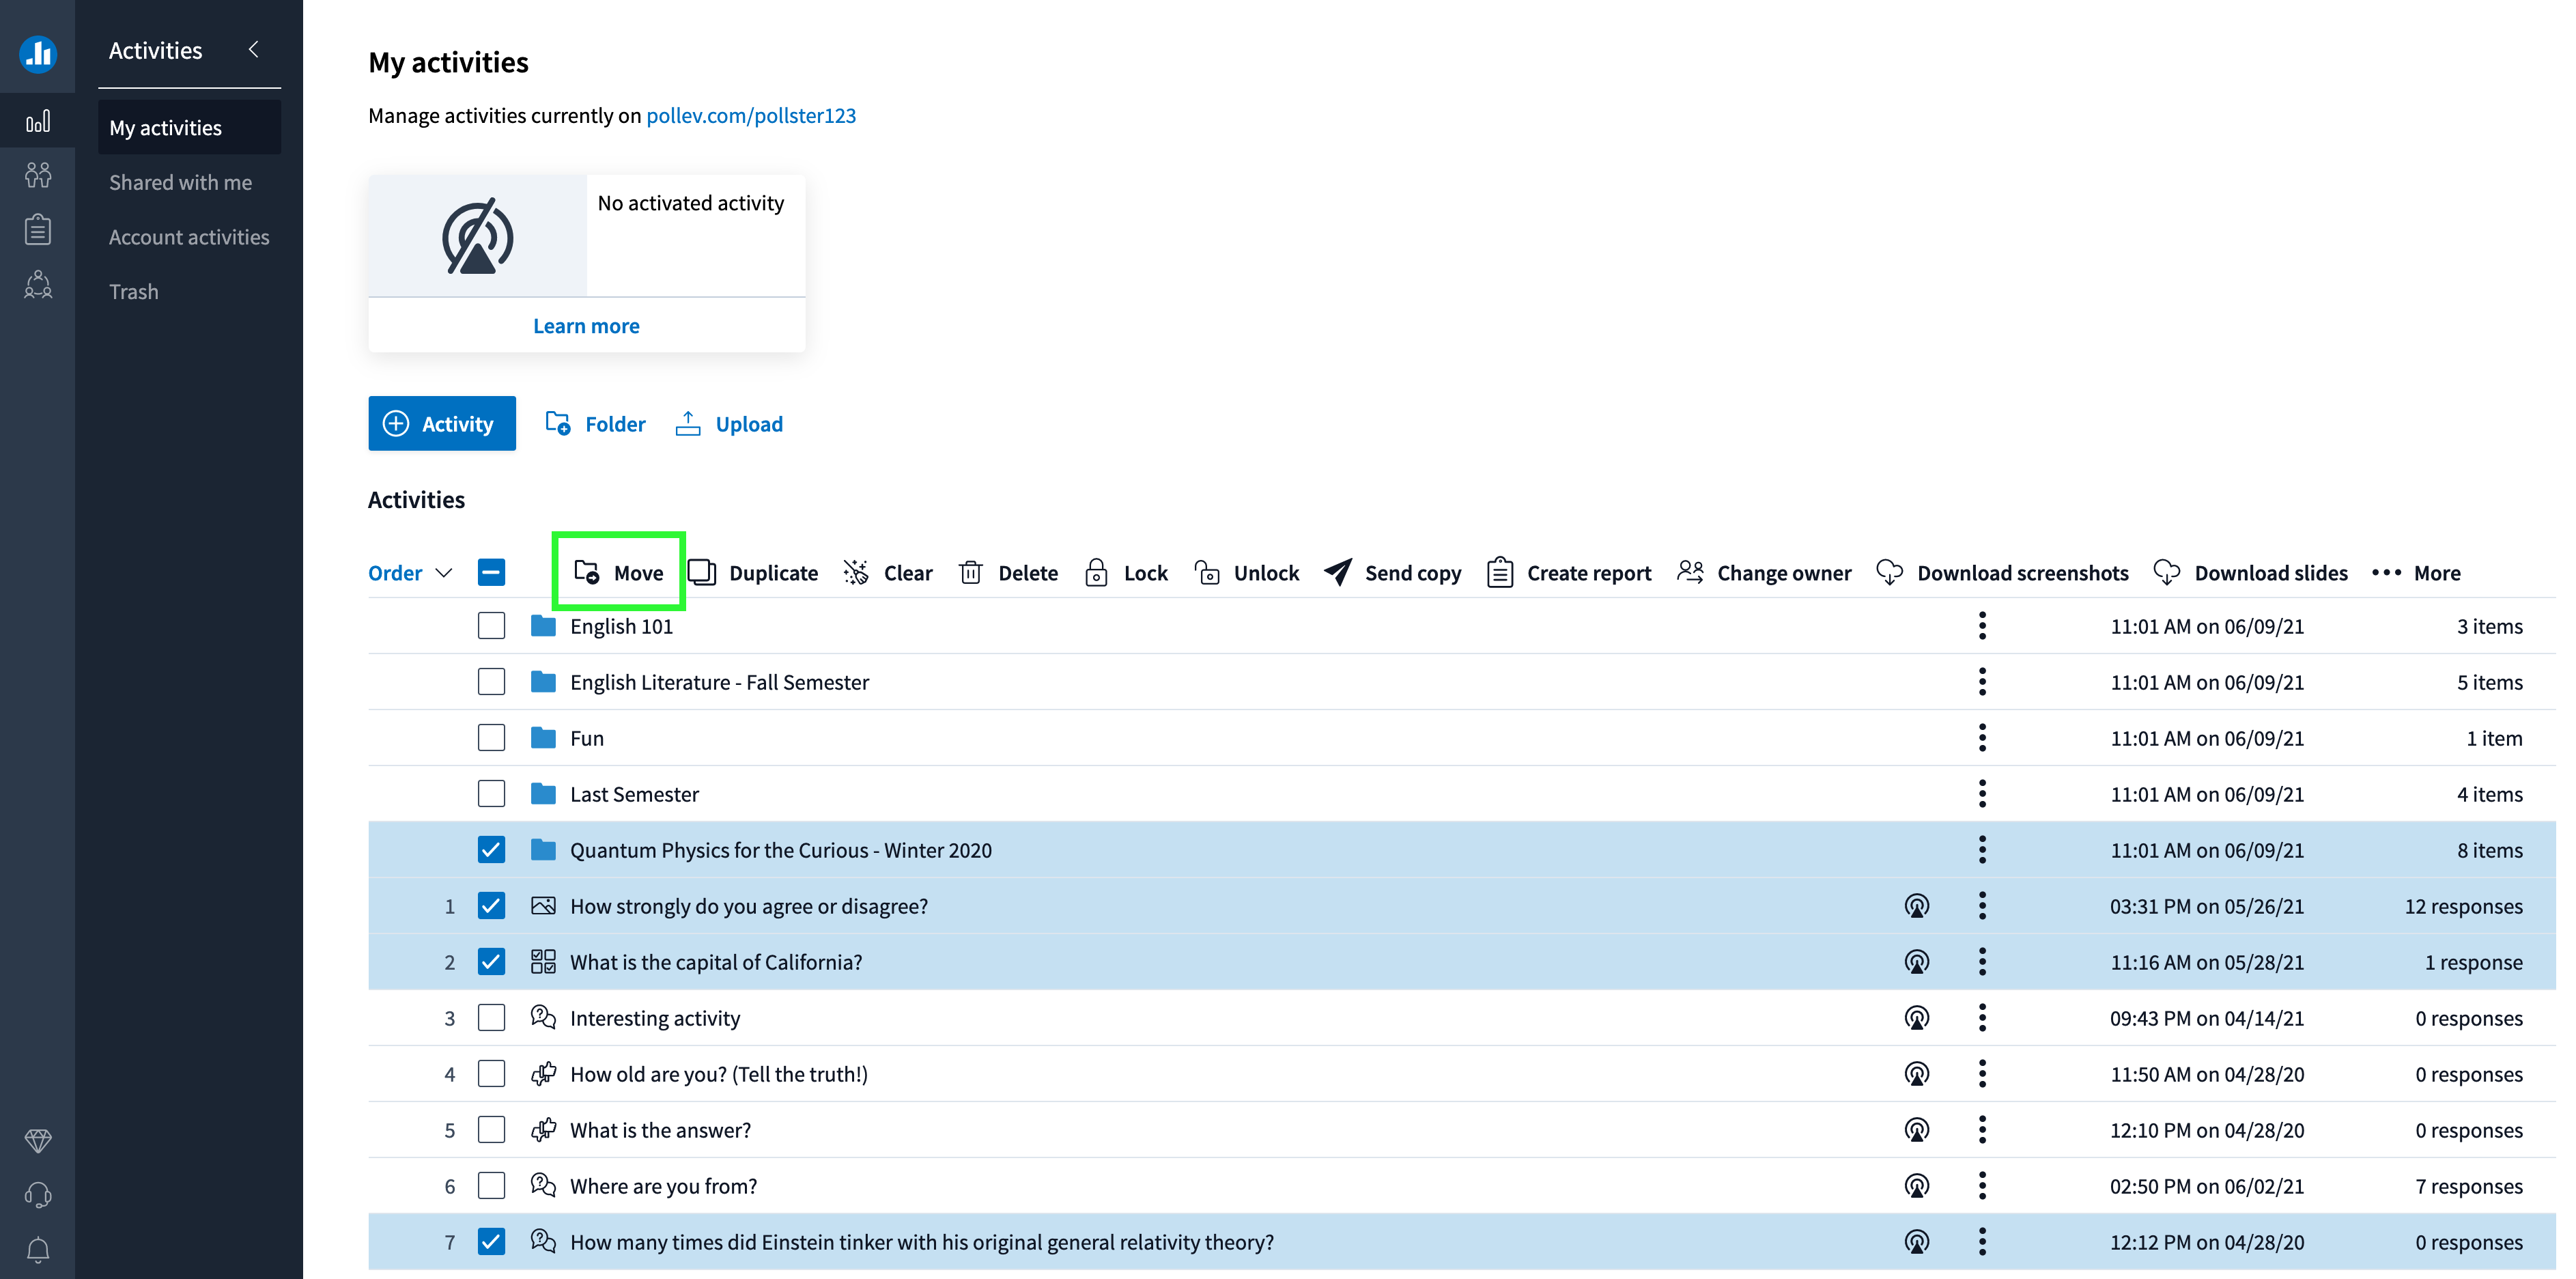Screen dimensions: 2576x1279
Task: Activate 'How old are you' broadcast icon
Action: [1916, 1074]
